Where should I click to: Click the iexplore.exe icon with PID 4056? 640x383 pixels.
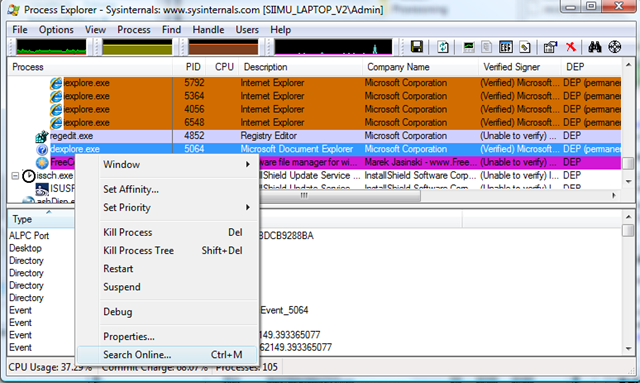click(56, 109)
